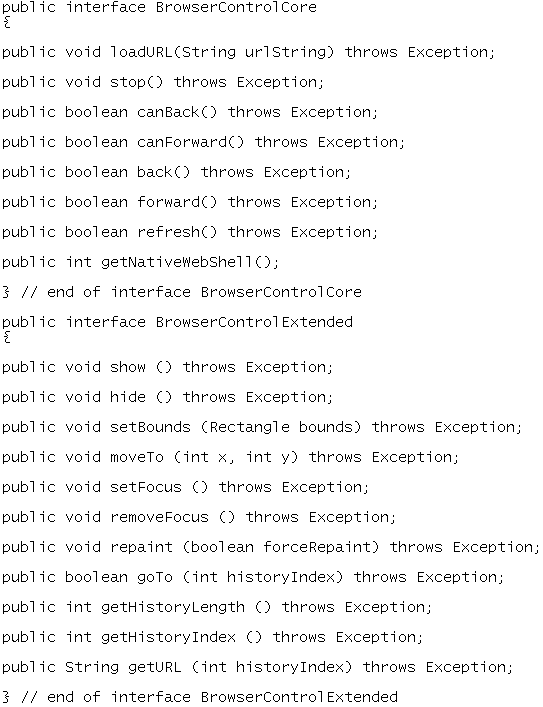Click the removeFocus () method declaration
Screen dimensions: 543x707
point(199,518)
